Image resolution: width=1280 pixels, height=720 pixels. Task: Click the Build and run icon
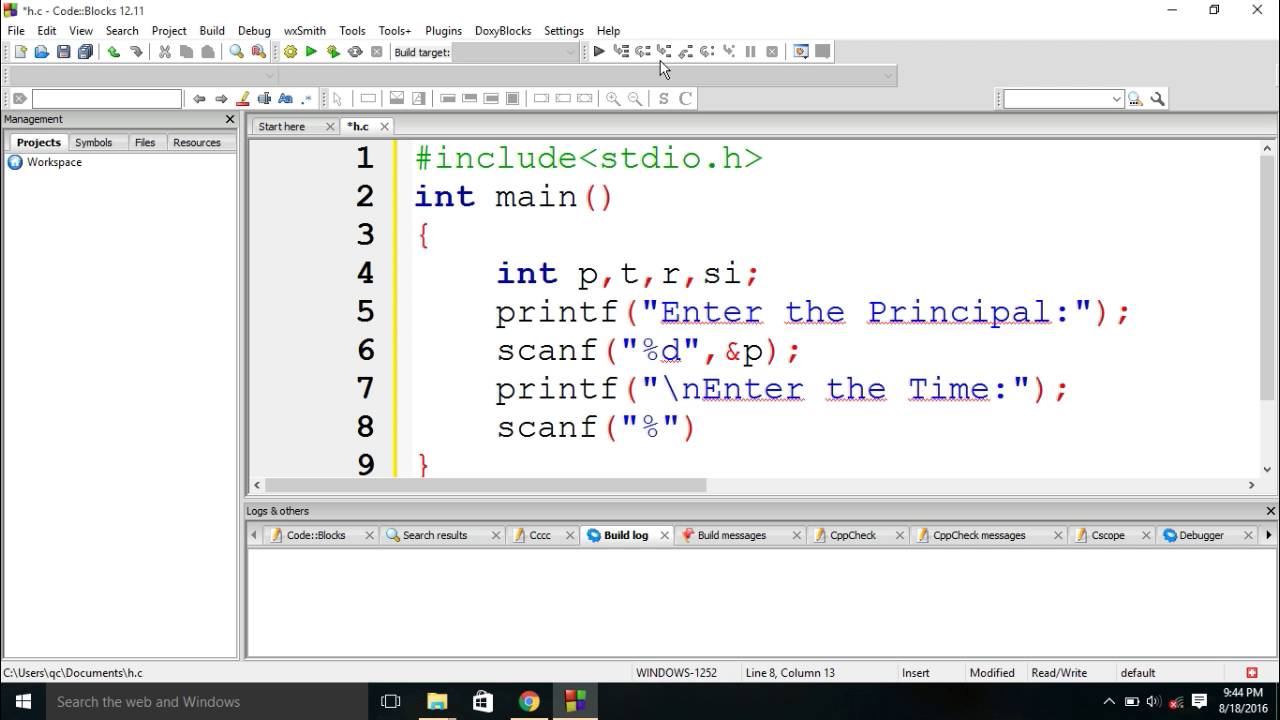[x=333, y=52]
